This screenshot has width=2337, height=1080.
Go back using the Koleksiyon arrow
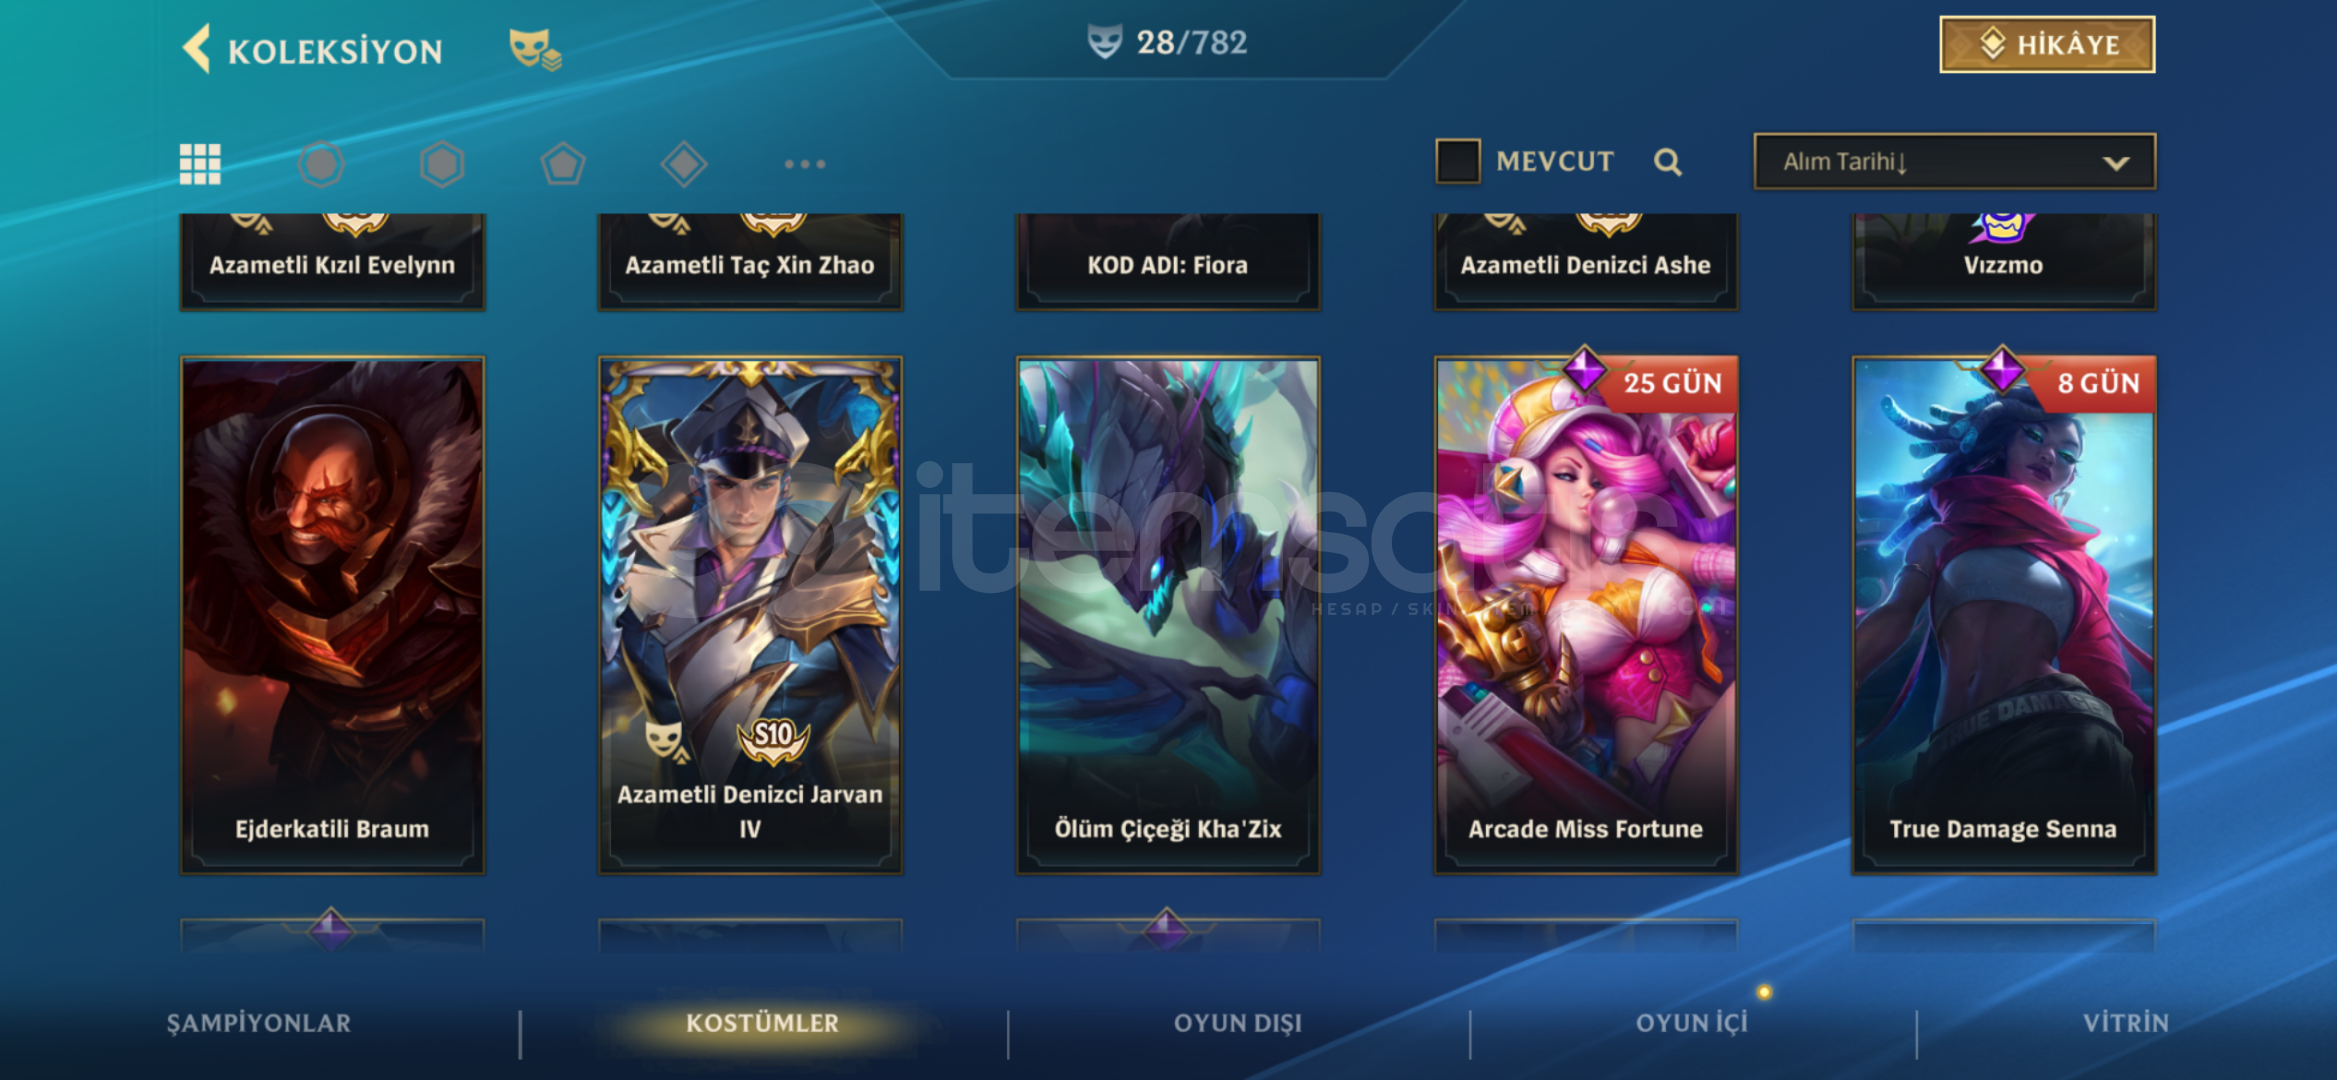[196, 48]
